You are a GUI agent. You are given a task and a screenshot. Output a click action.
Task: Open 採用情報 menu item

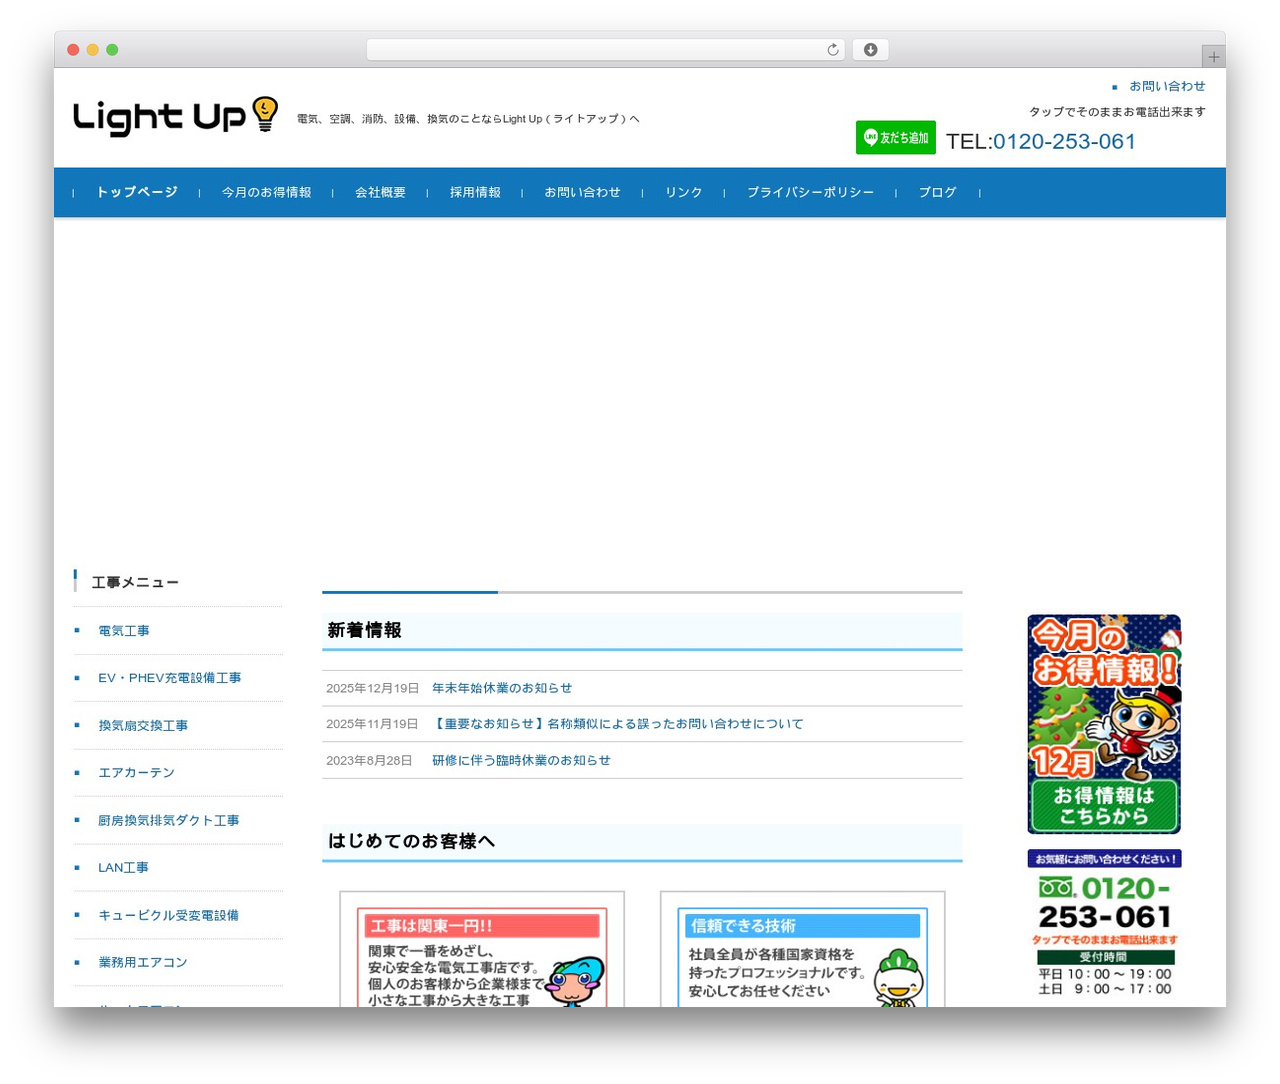point(475,192)
